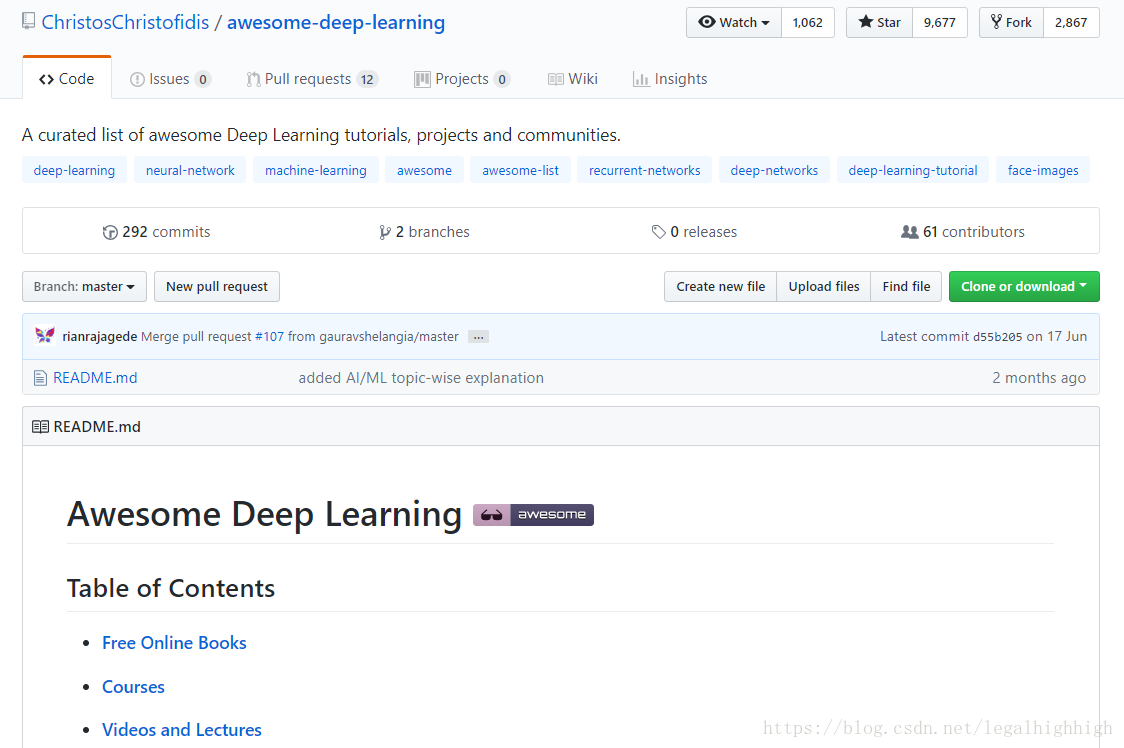Screen dimensions: 1124x748
Task: Open the Branch: master dropdown
Action: coord(84,286)
